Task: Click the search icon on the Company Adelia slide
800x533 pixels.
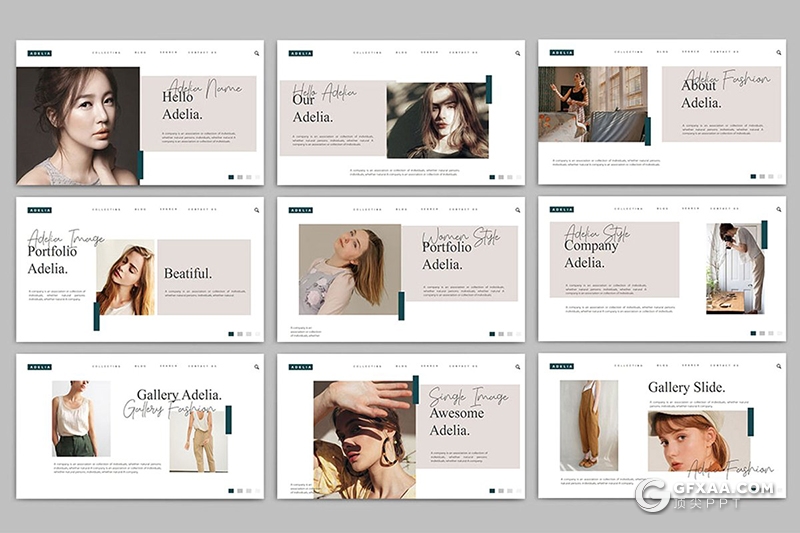Action: pyautogui.click(x=778, y=210)
